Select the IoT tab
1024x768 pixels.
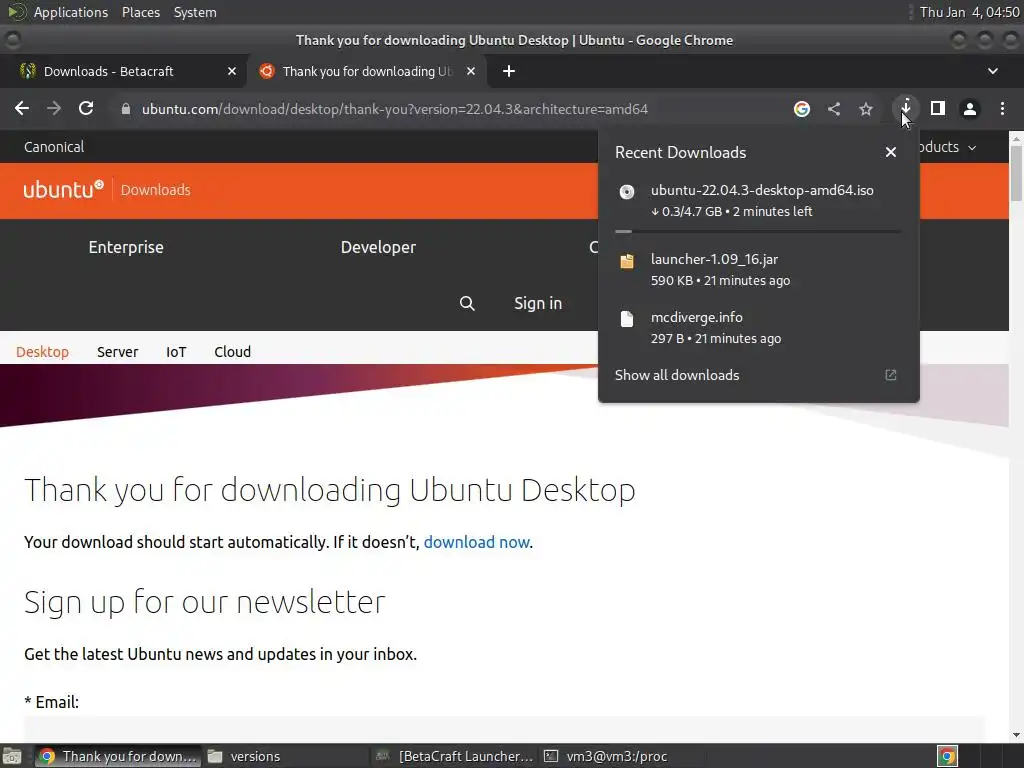click(176, 351)
